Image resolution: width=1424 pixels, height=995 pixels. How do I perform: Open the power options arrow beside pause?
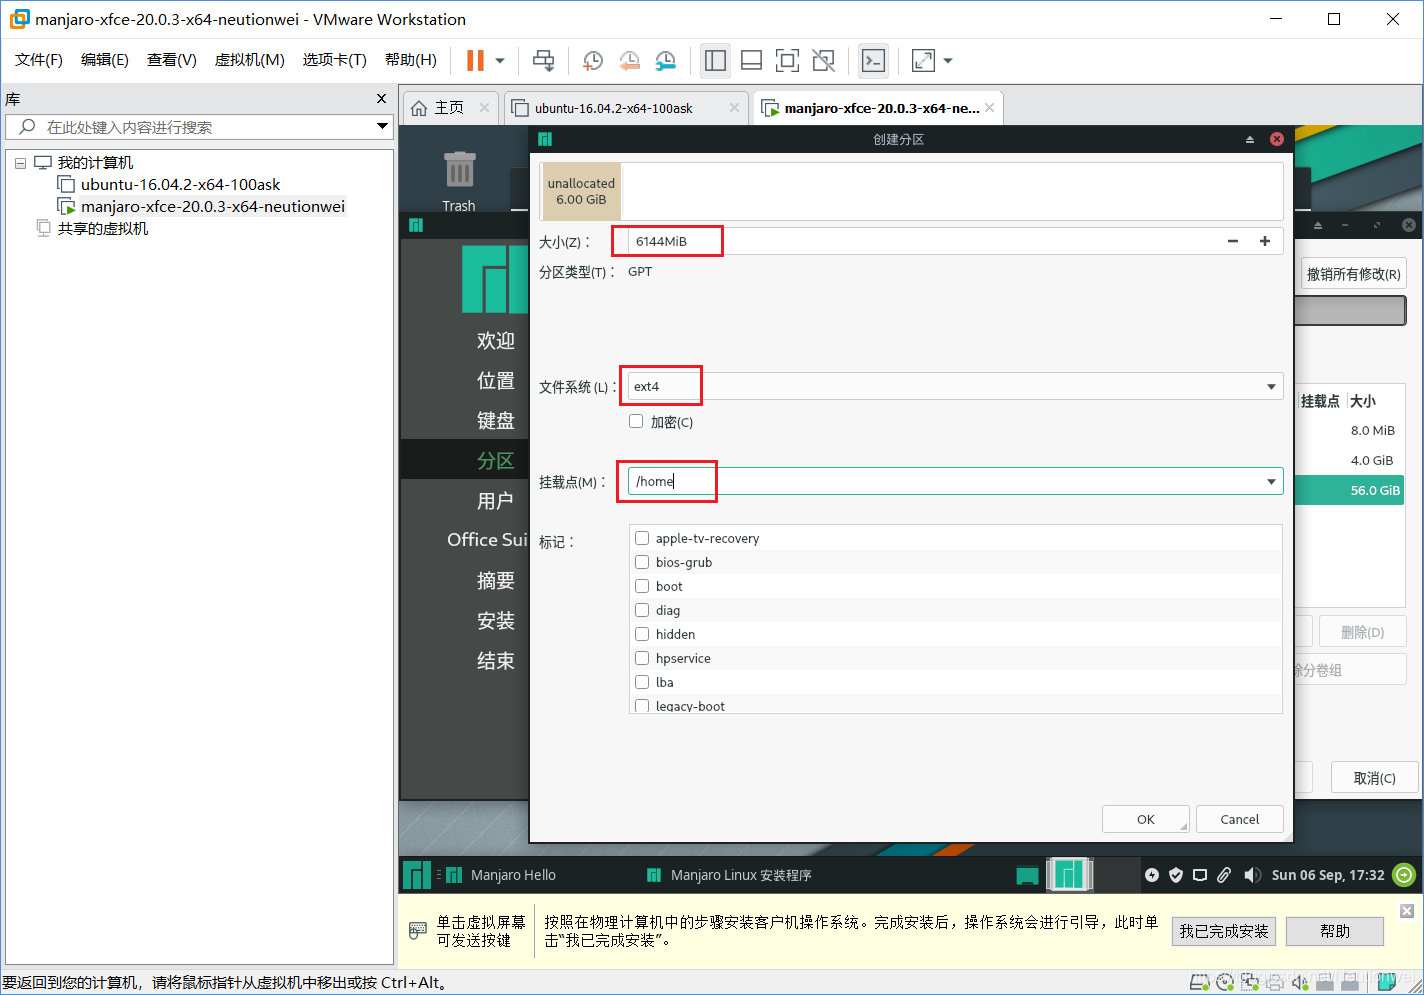point(500,61)
